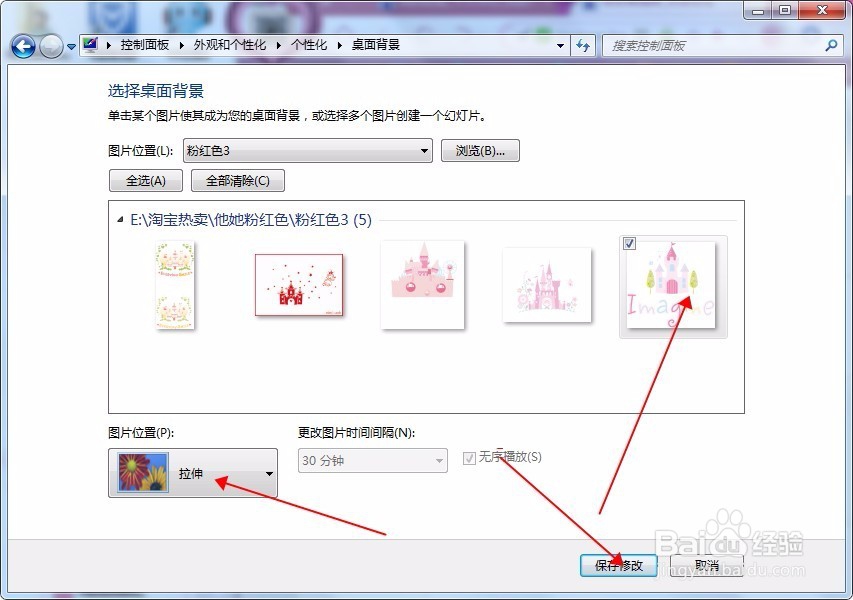Image resolution: width=853 pixels, height=600 pixels.
Task: Select the Imagine castle wallpaper thumbnail
Action: pos(671,286)
